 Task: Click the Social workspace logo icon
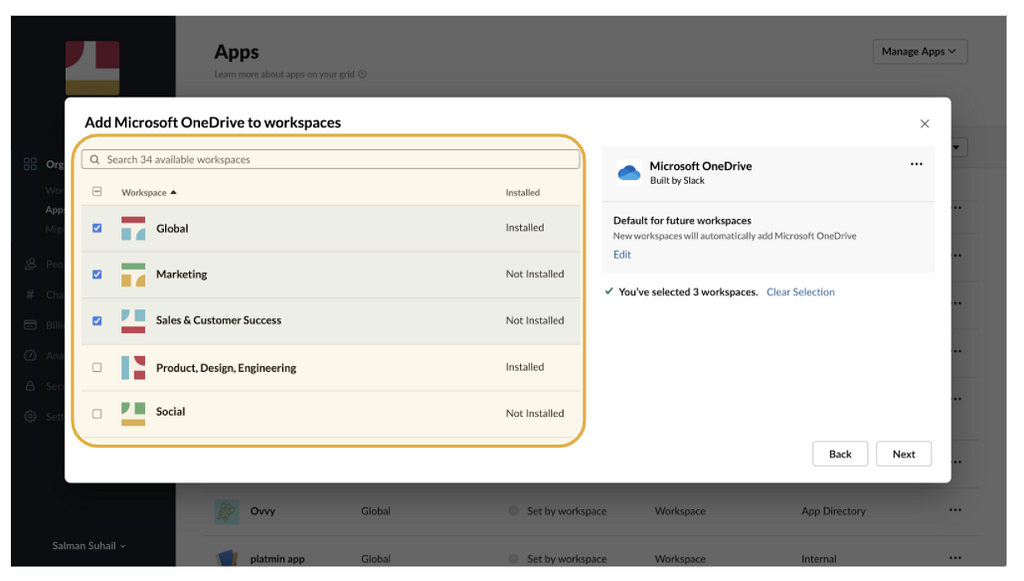click(133, 414)
